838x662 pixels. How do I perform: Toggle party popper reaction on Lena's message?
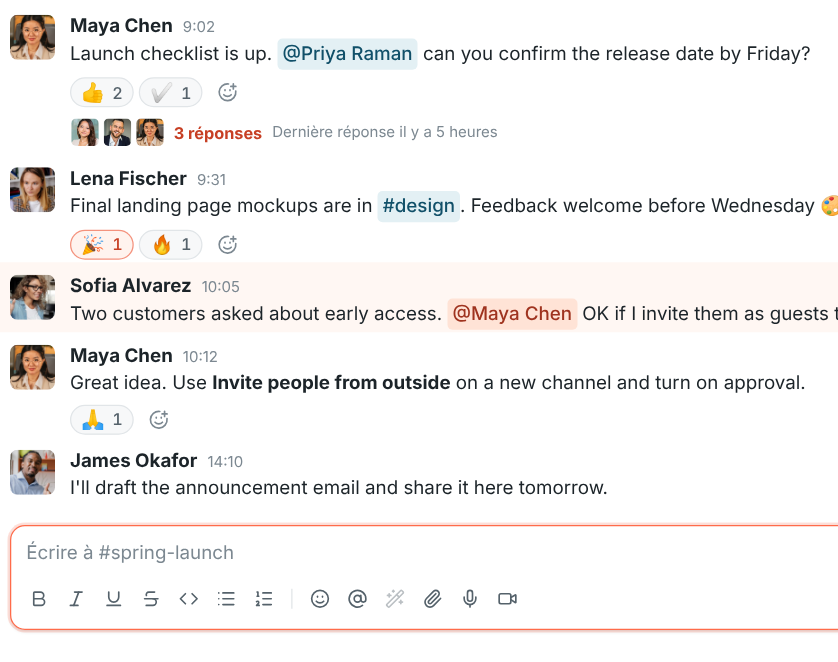click(102, 245)
